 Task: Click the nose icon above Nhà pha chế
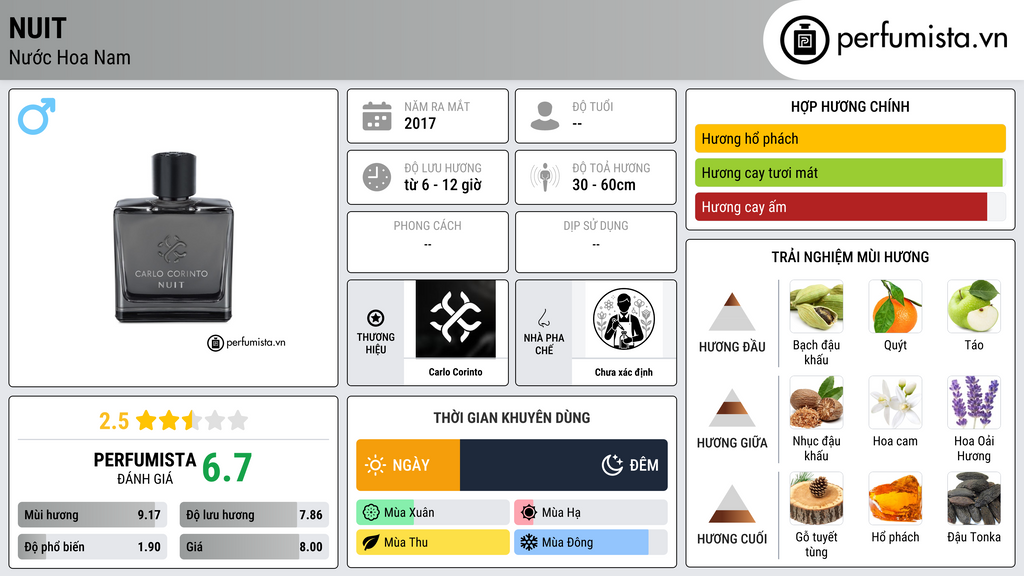[543, 318]
